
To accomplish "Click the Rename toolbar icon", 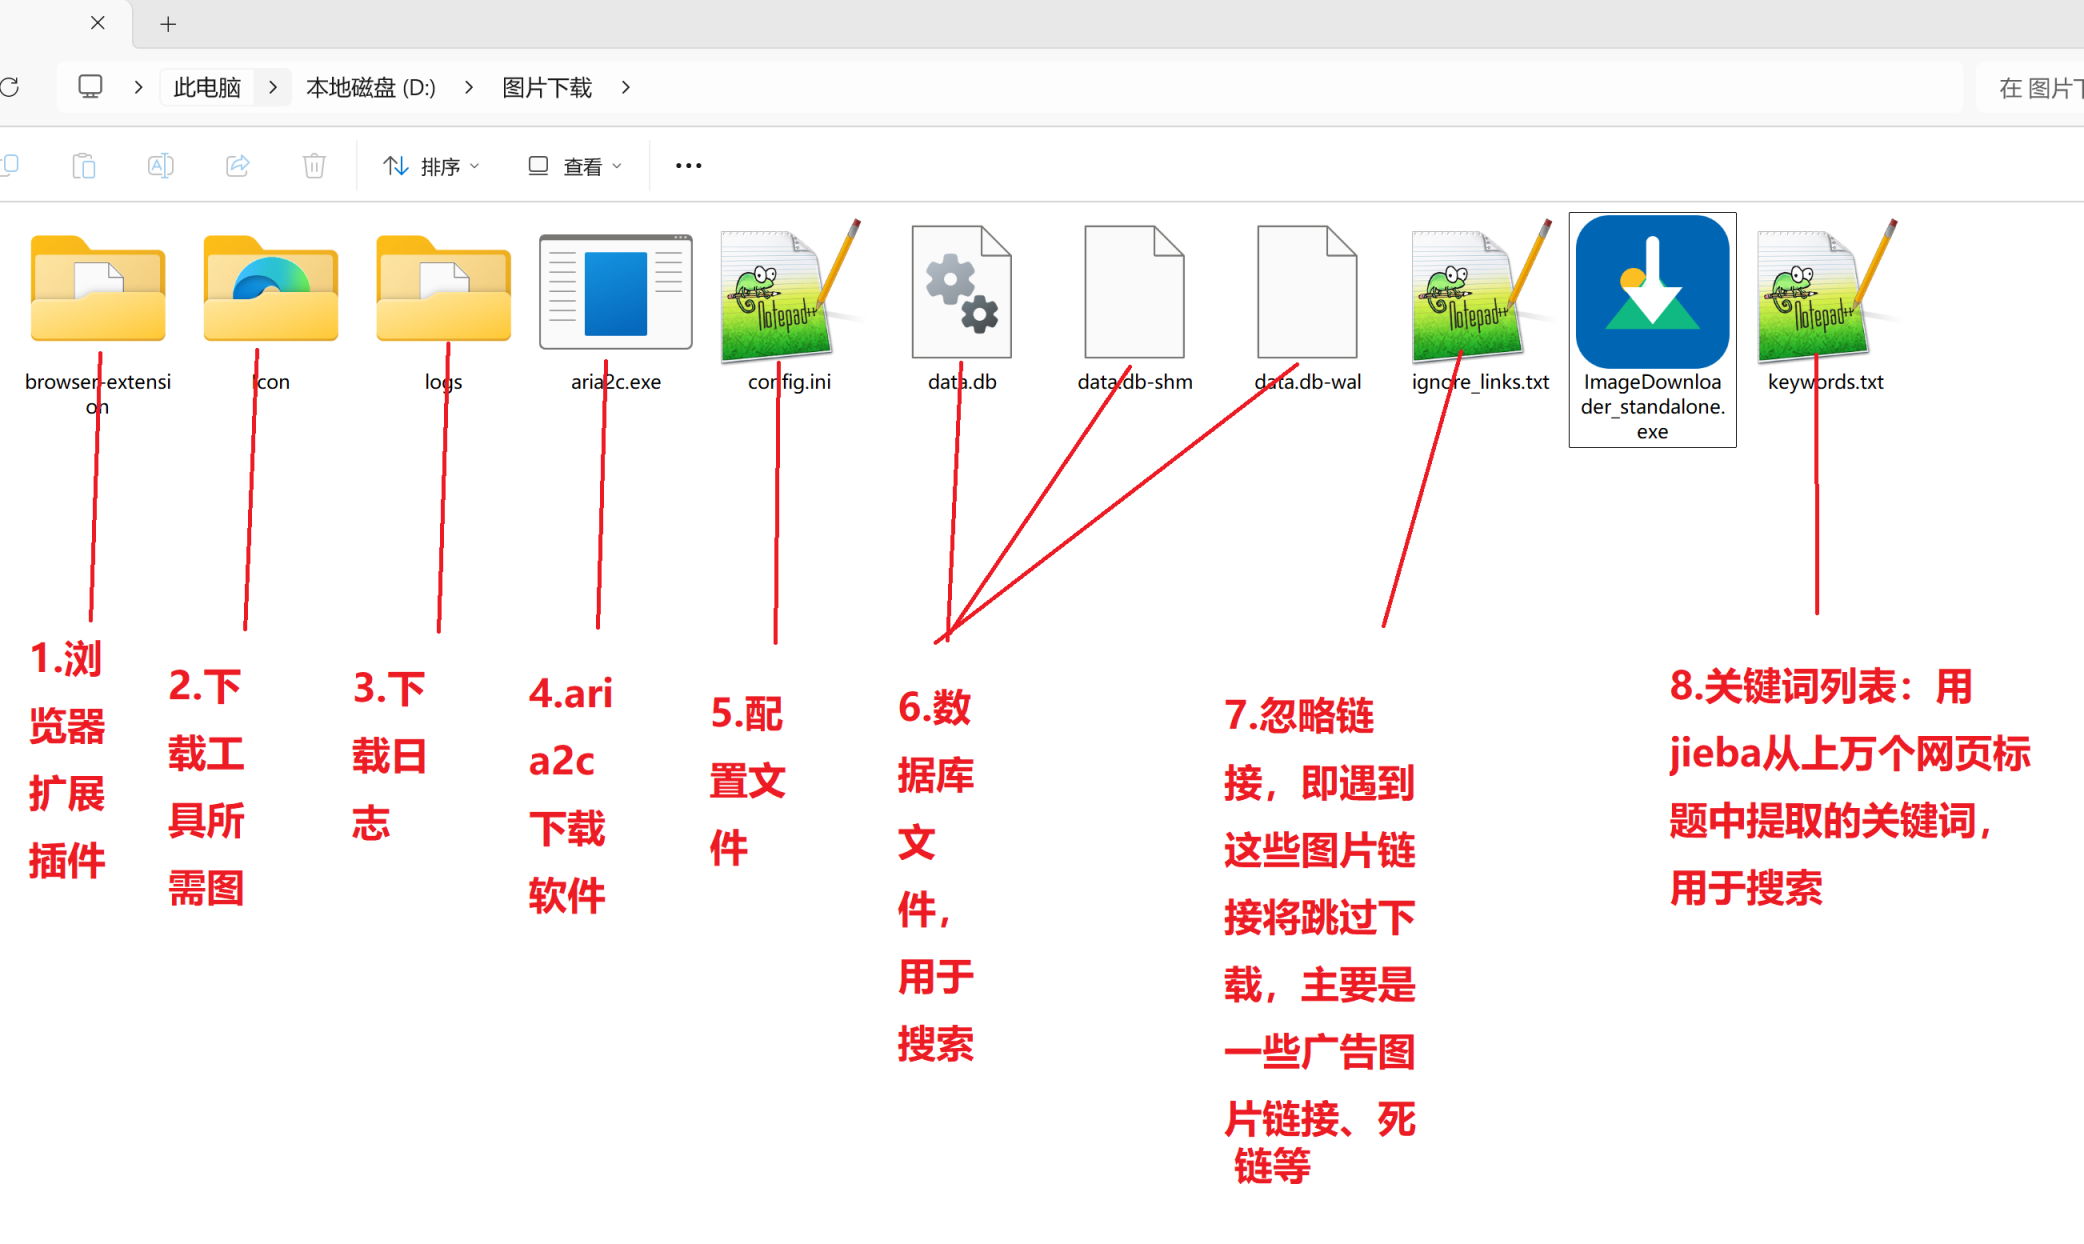I will (x=160, y=166).
